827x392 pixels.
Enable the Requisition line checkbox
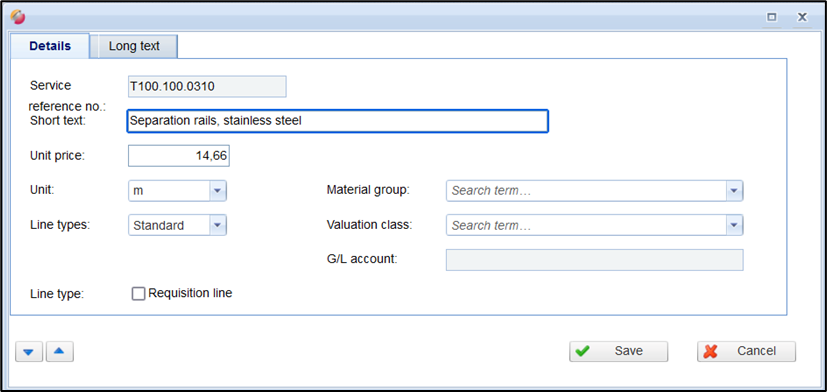138,294
